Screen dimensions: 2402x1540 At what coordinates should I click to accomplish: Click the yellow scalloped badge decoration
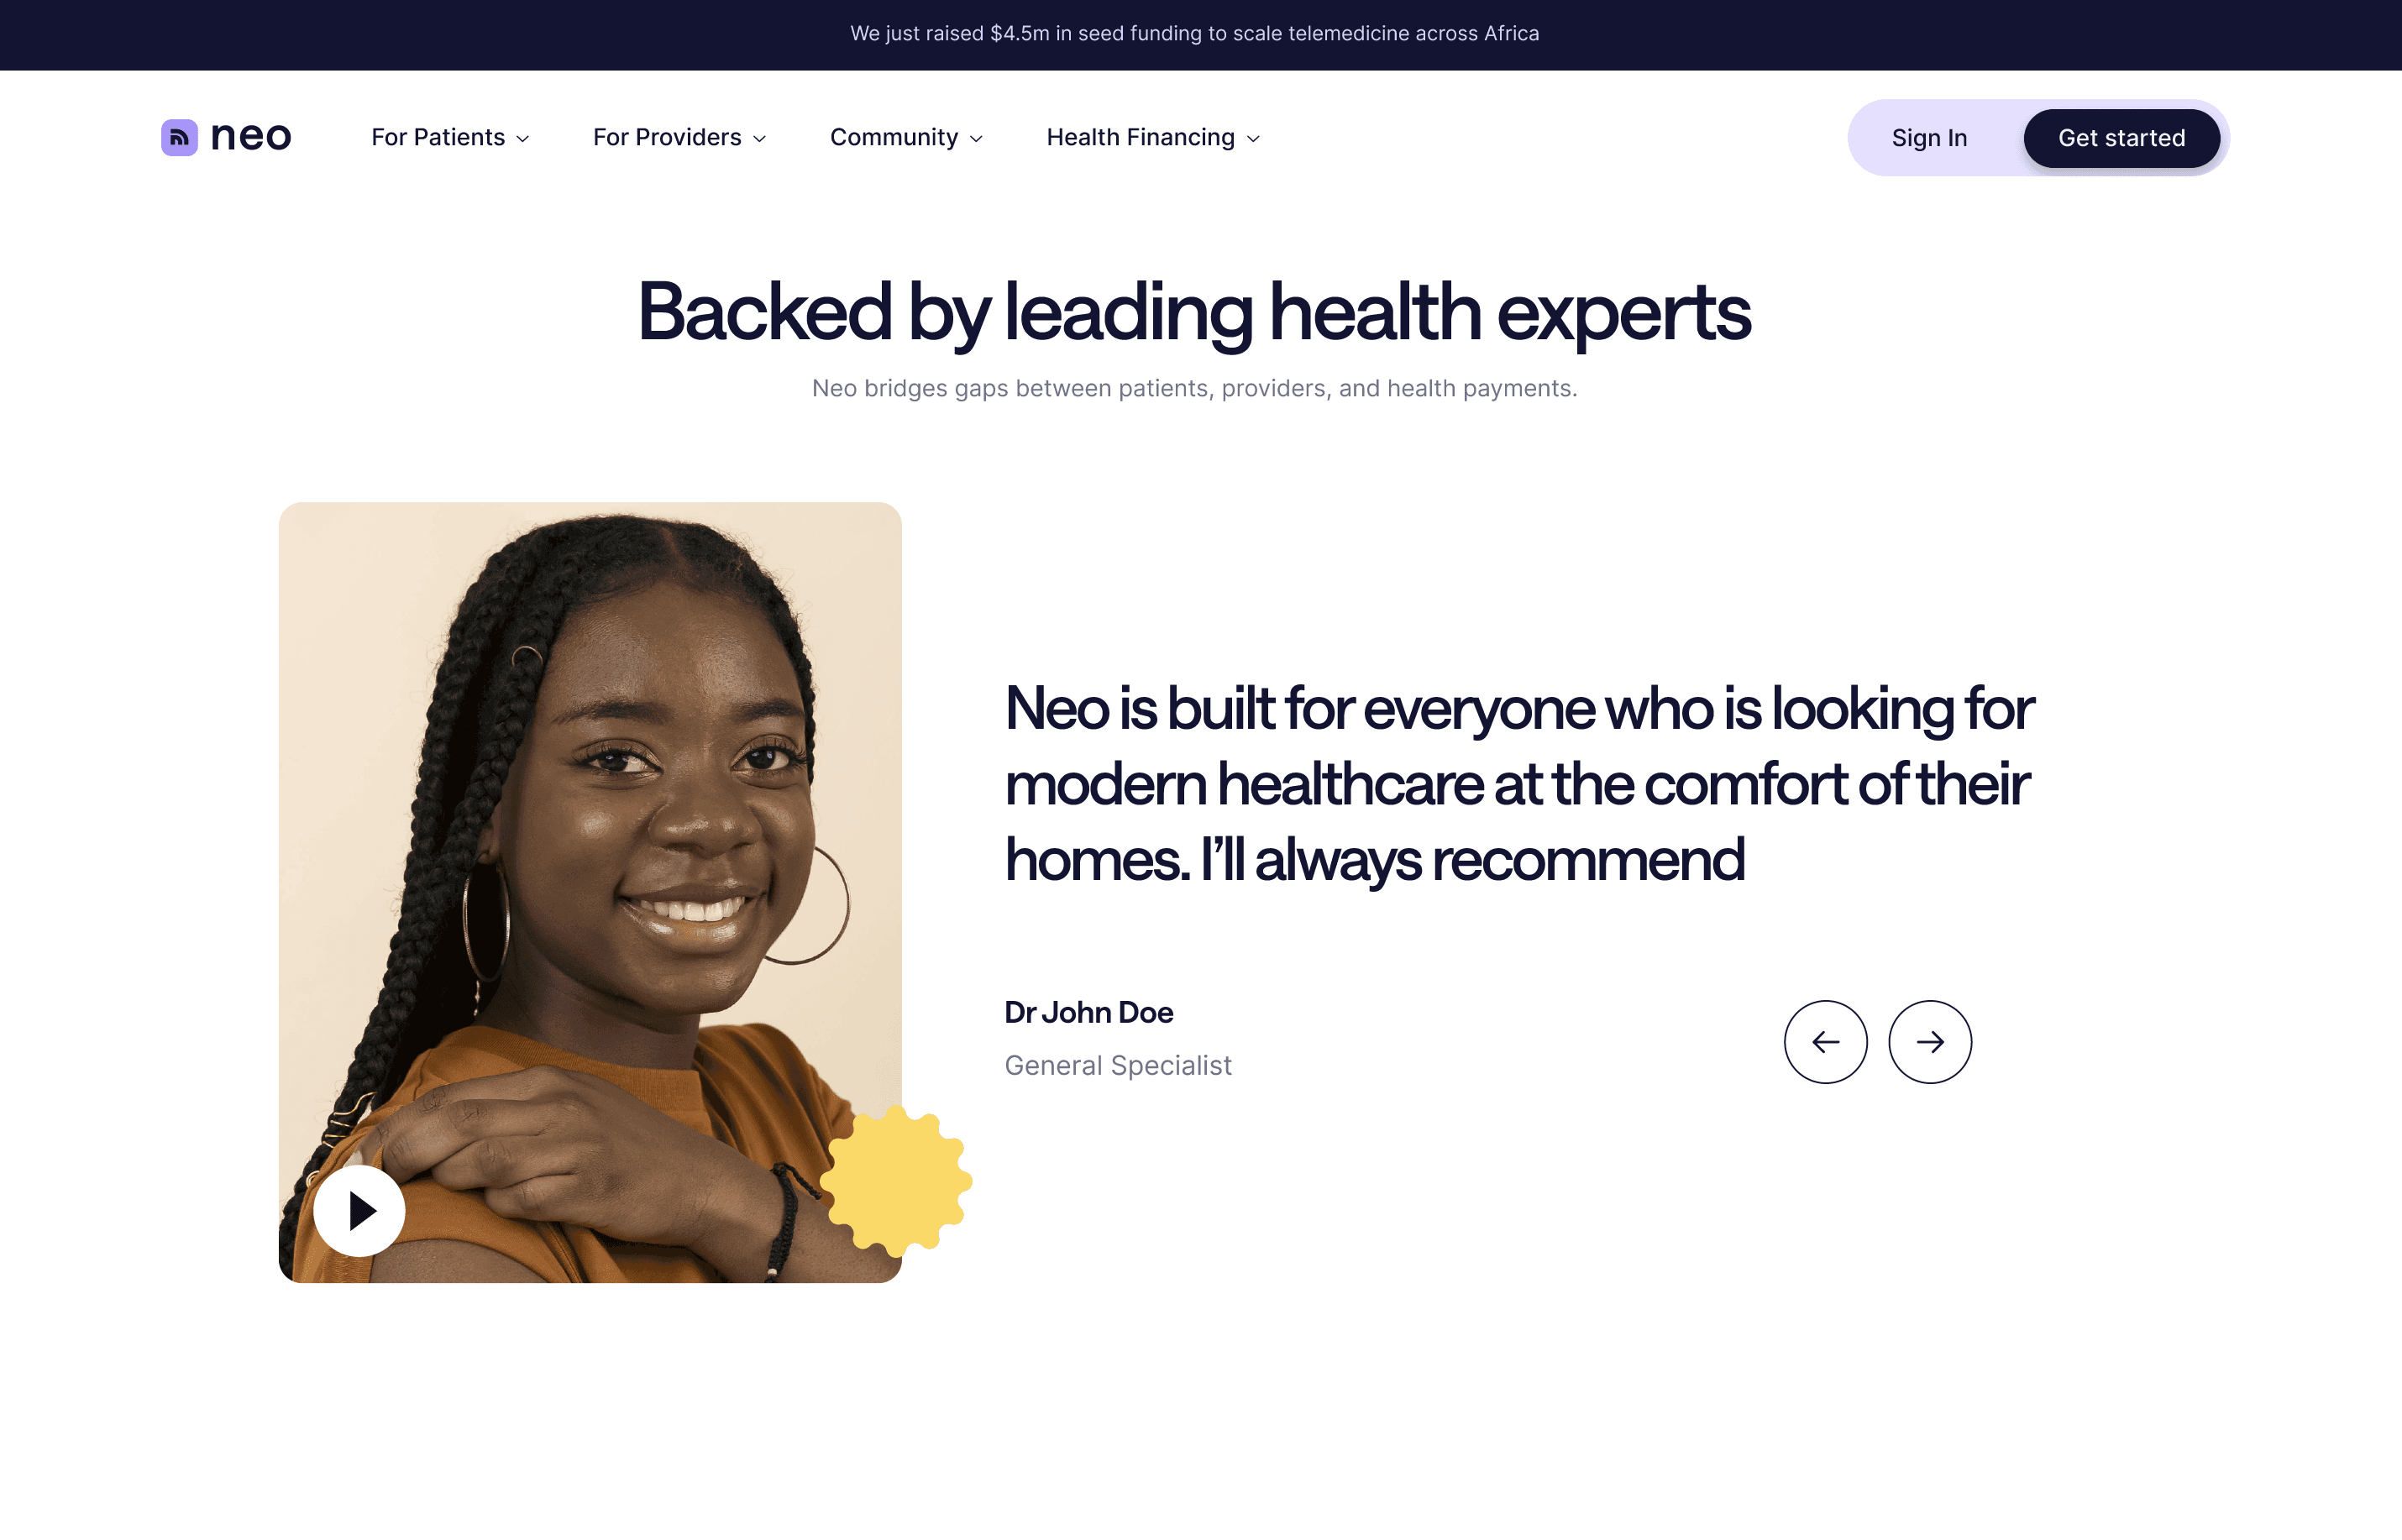896,1181
